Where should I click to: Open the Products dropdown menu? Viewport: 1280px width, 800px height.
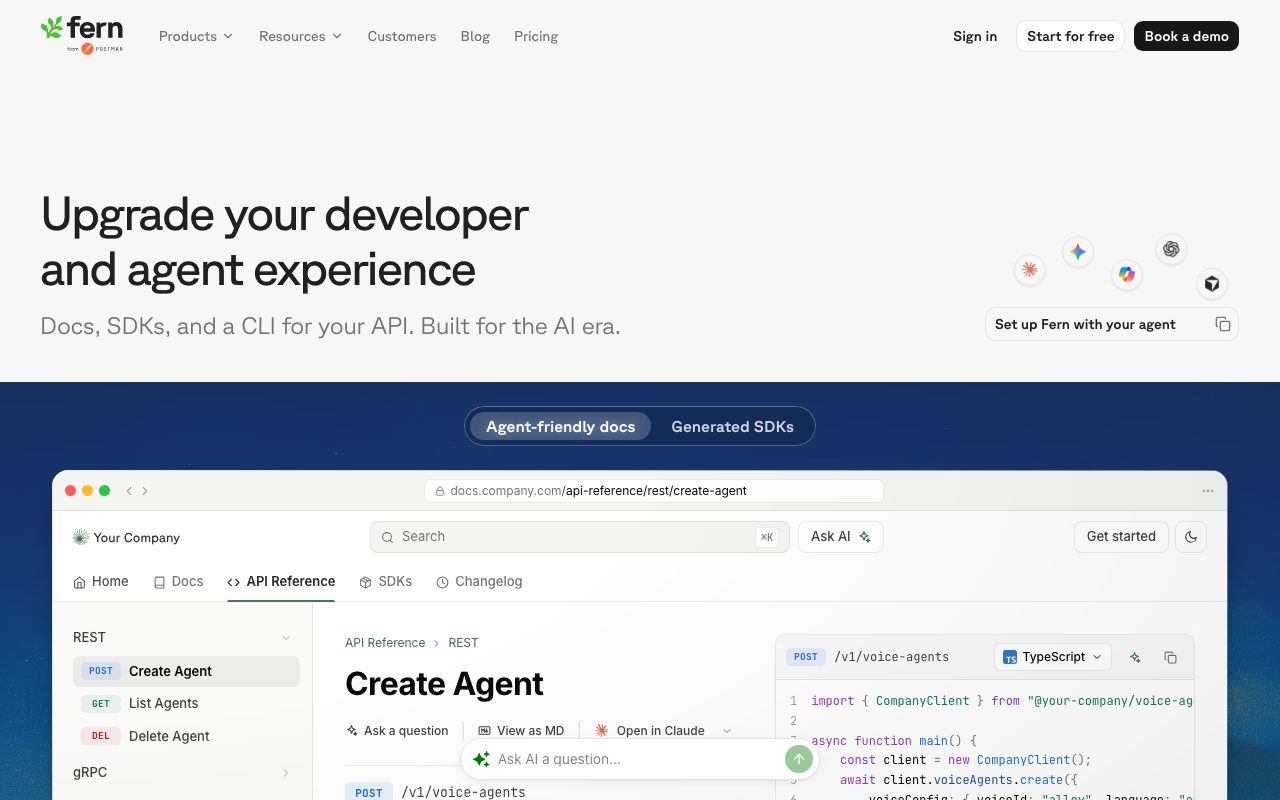(x=196, y=36)
